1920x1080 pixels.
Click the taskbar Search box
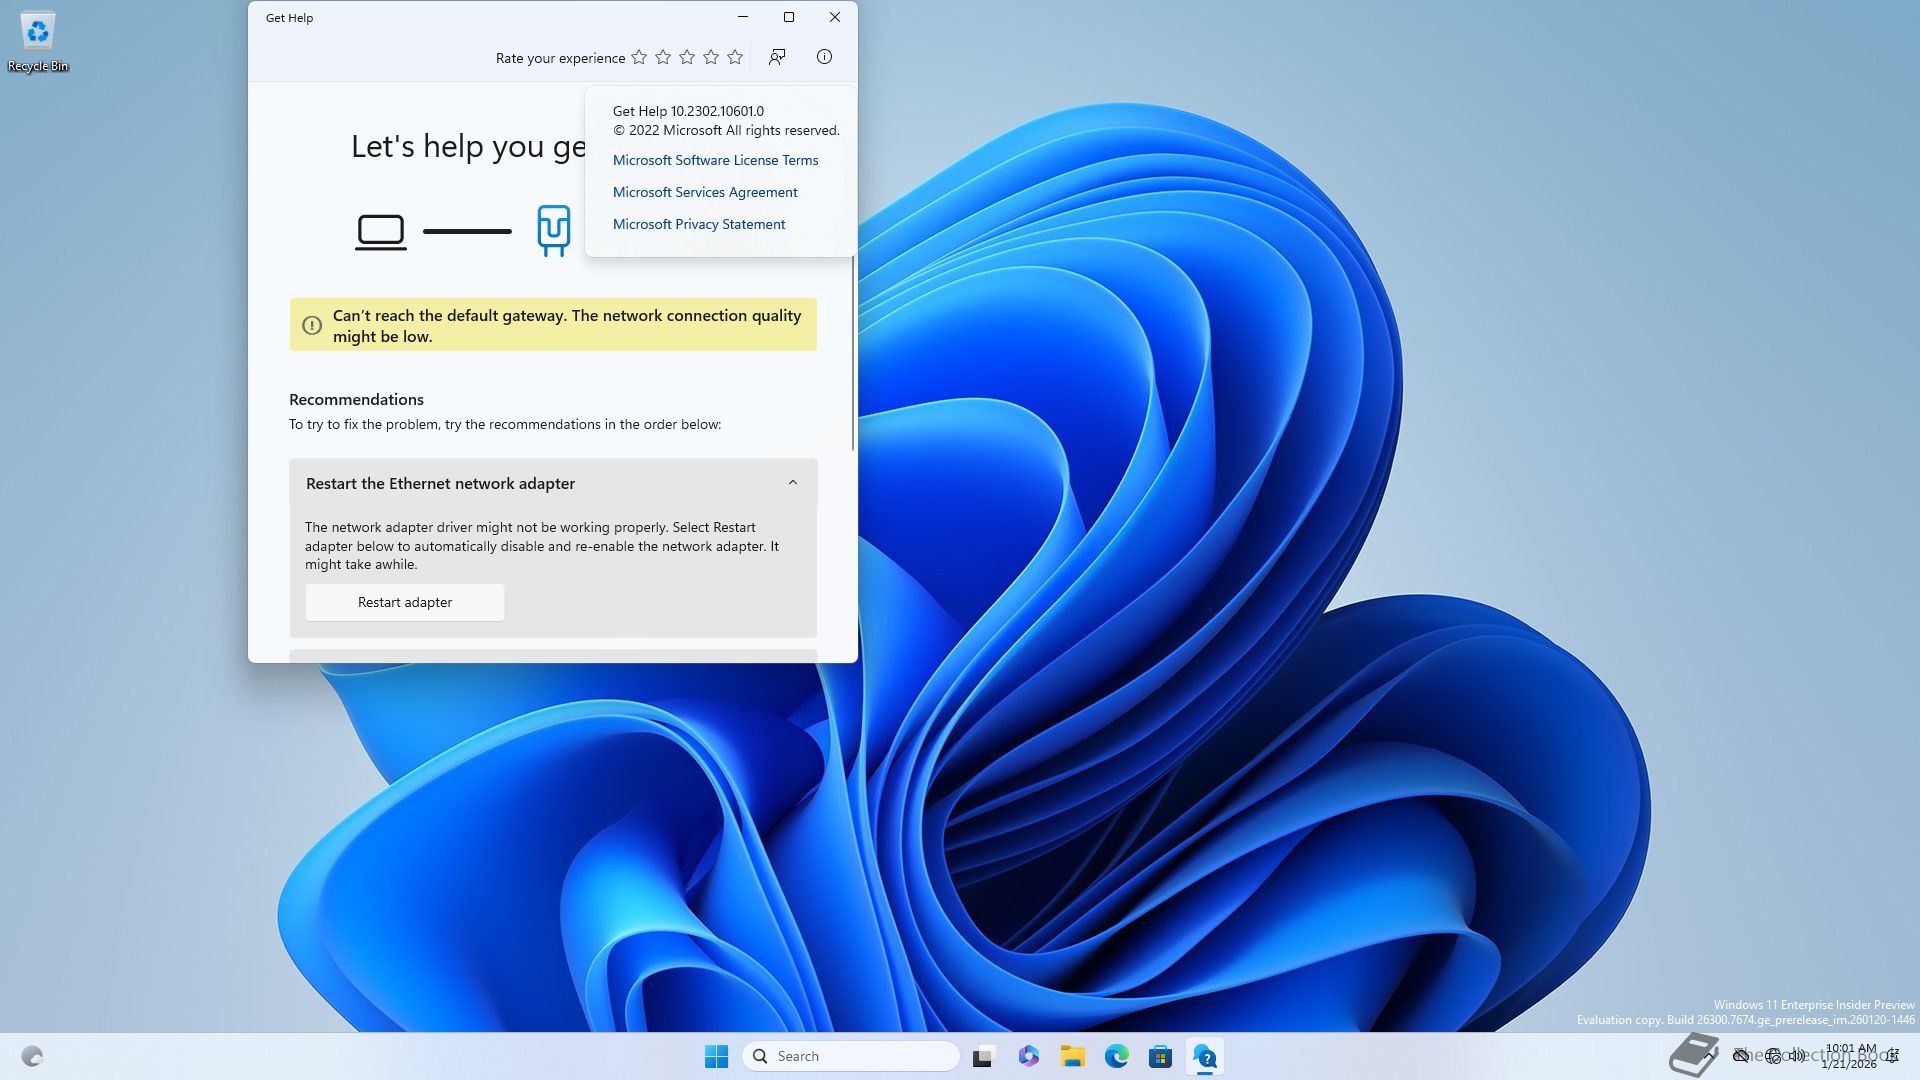click(851, 1056)
